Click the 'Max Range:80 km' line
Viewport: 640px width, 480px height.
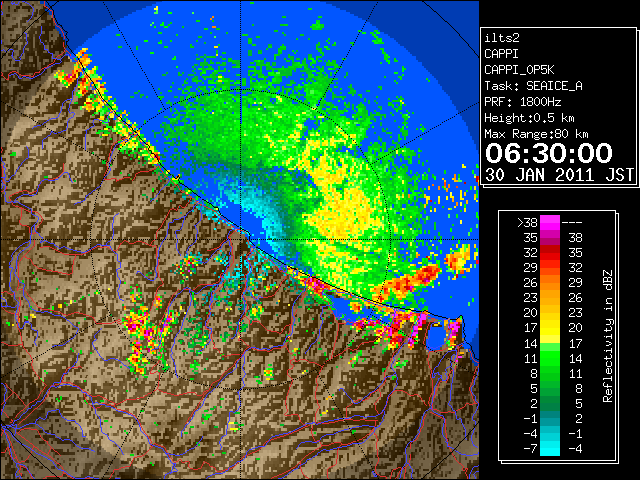[x=536, y=134]
